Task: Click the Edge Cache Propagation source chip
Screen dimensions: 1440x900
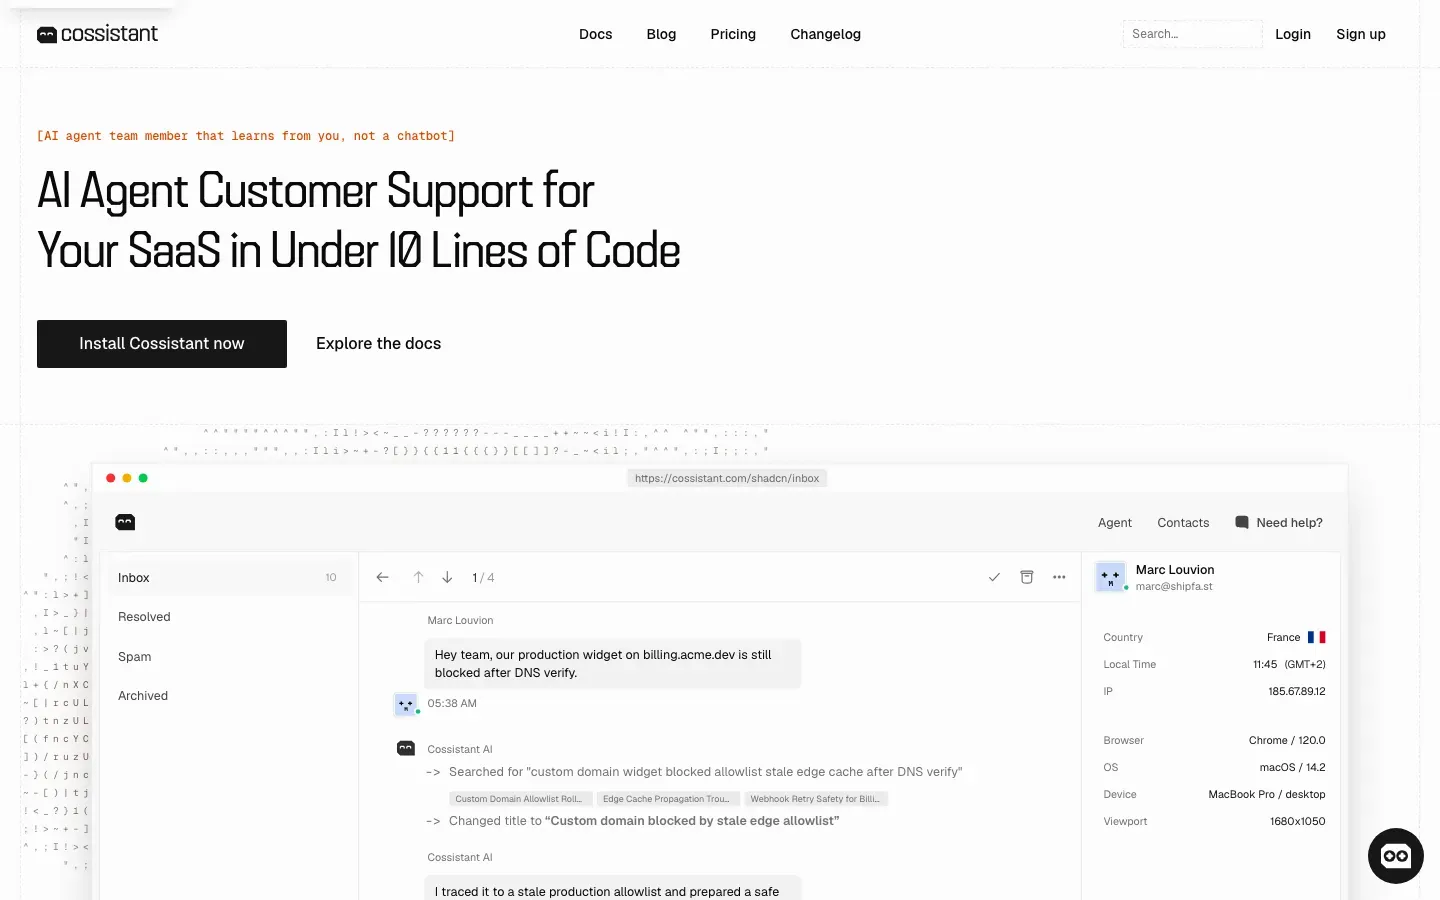Action: 669,799
